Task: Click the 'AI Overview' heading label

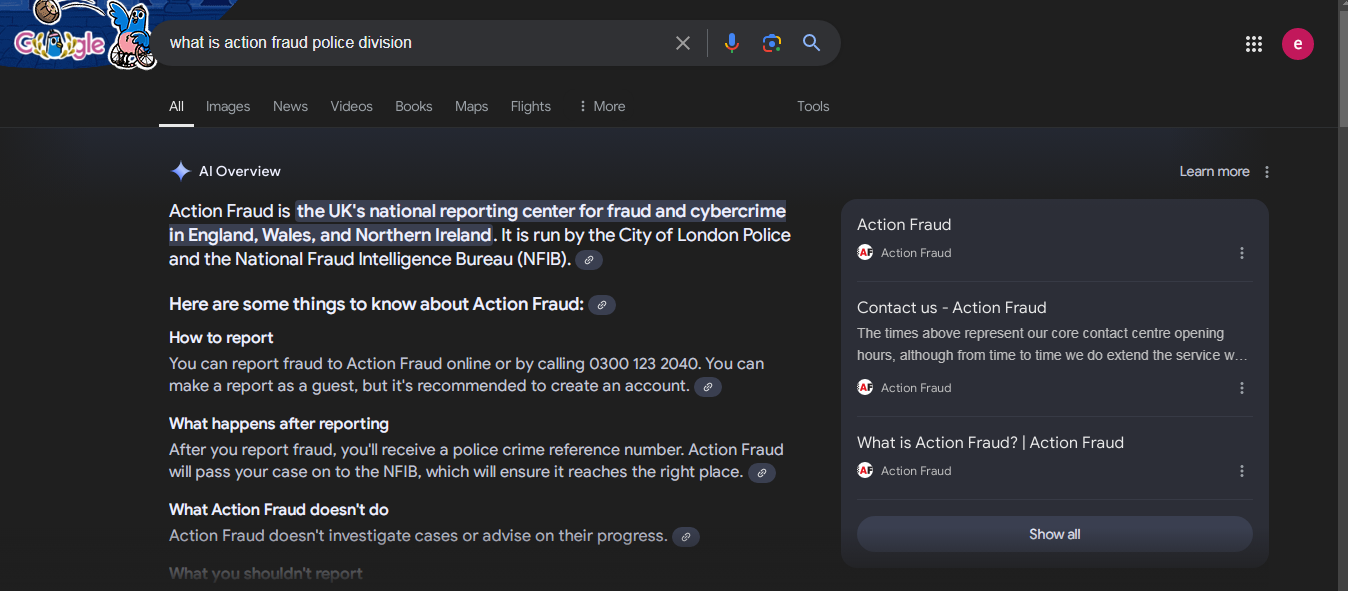Action: pyautogui.click(x=240, y=171)
